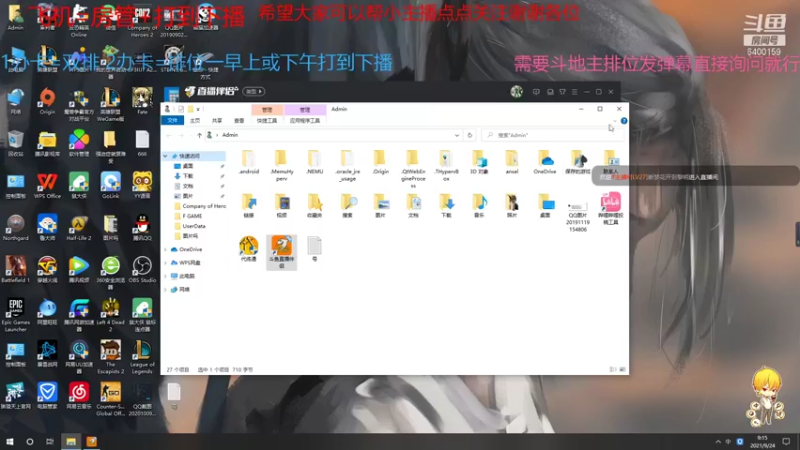Expand the This PC tree node
Image resolution: width=800 pixels, height=450 pixels.
tap(165, 276)
